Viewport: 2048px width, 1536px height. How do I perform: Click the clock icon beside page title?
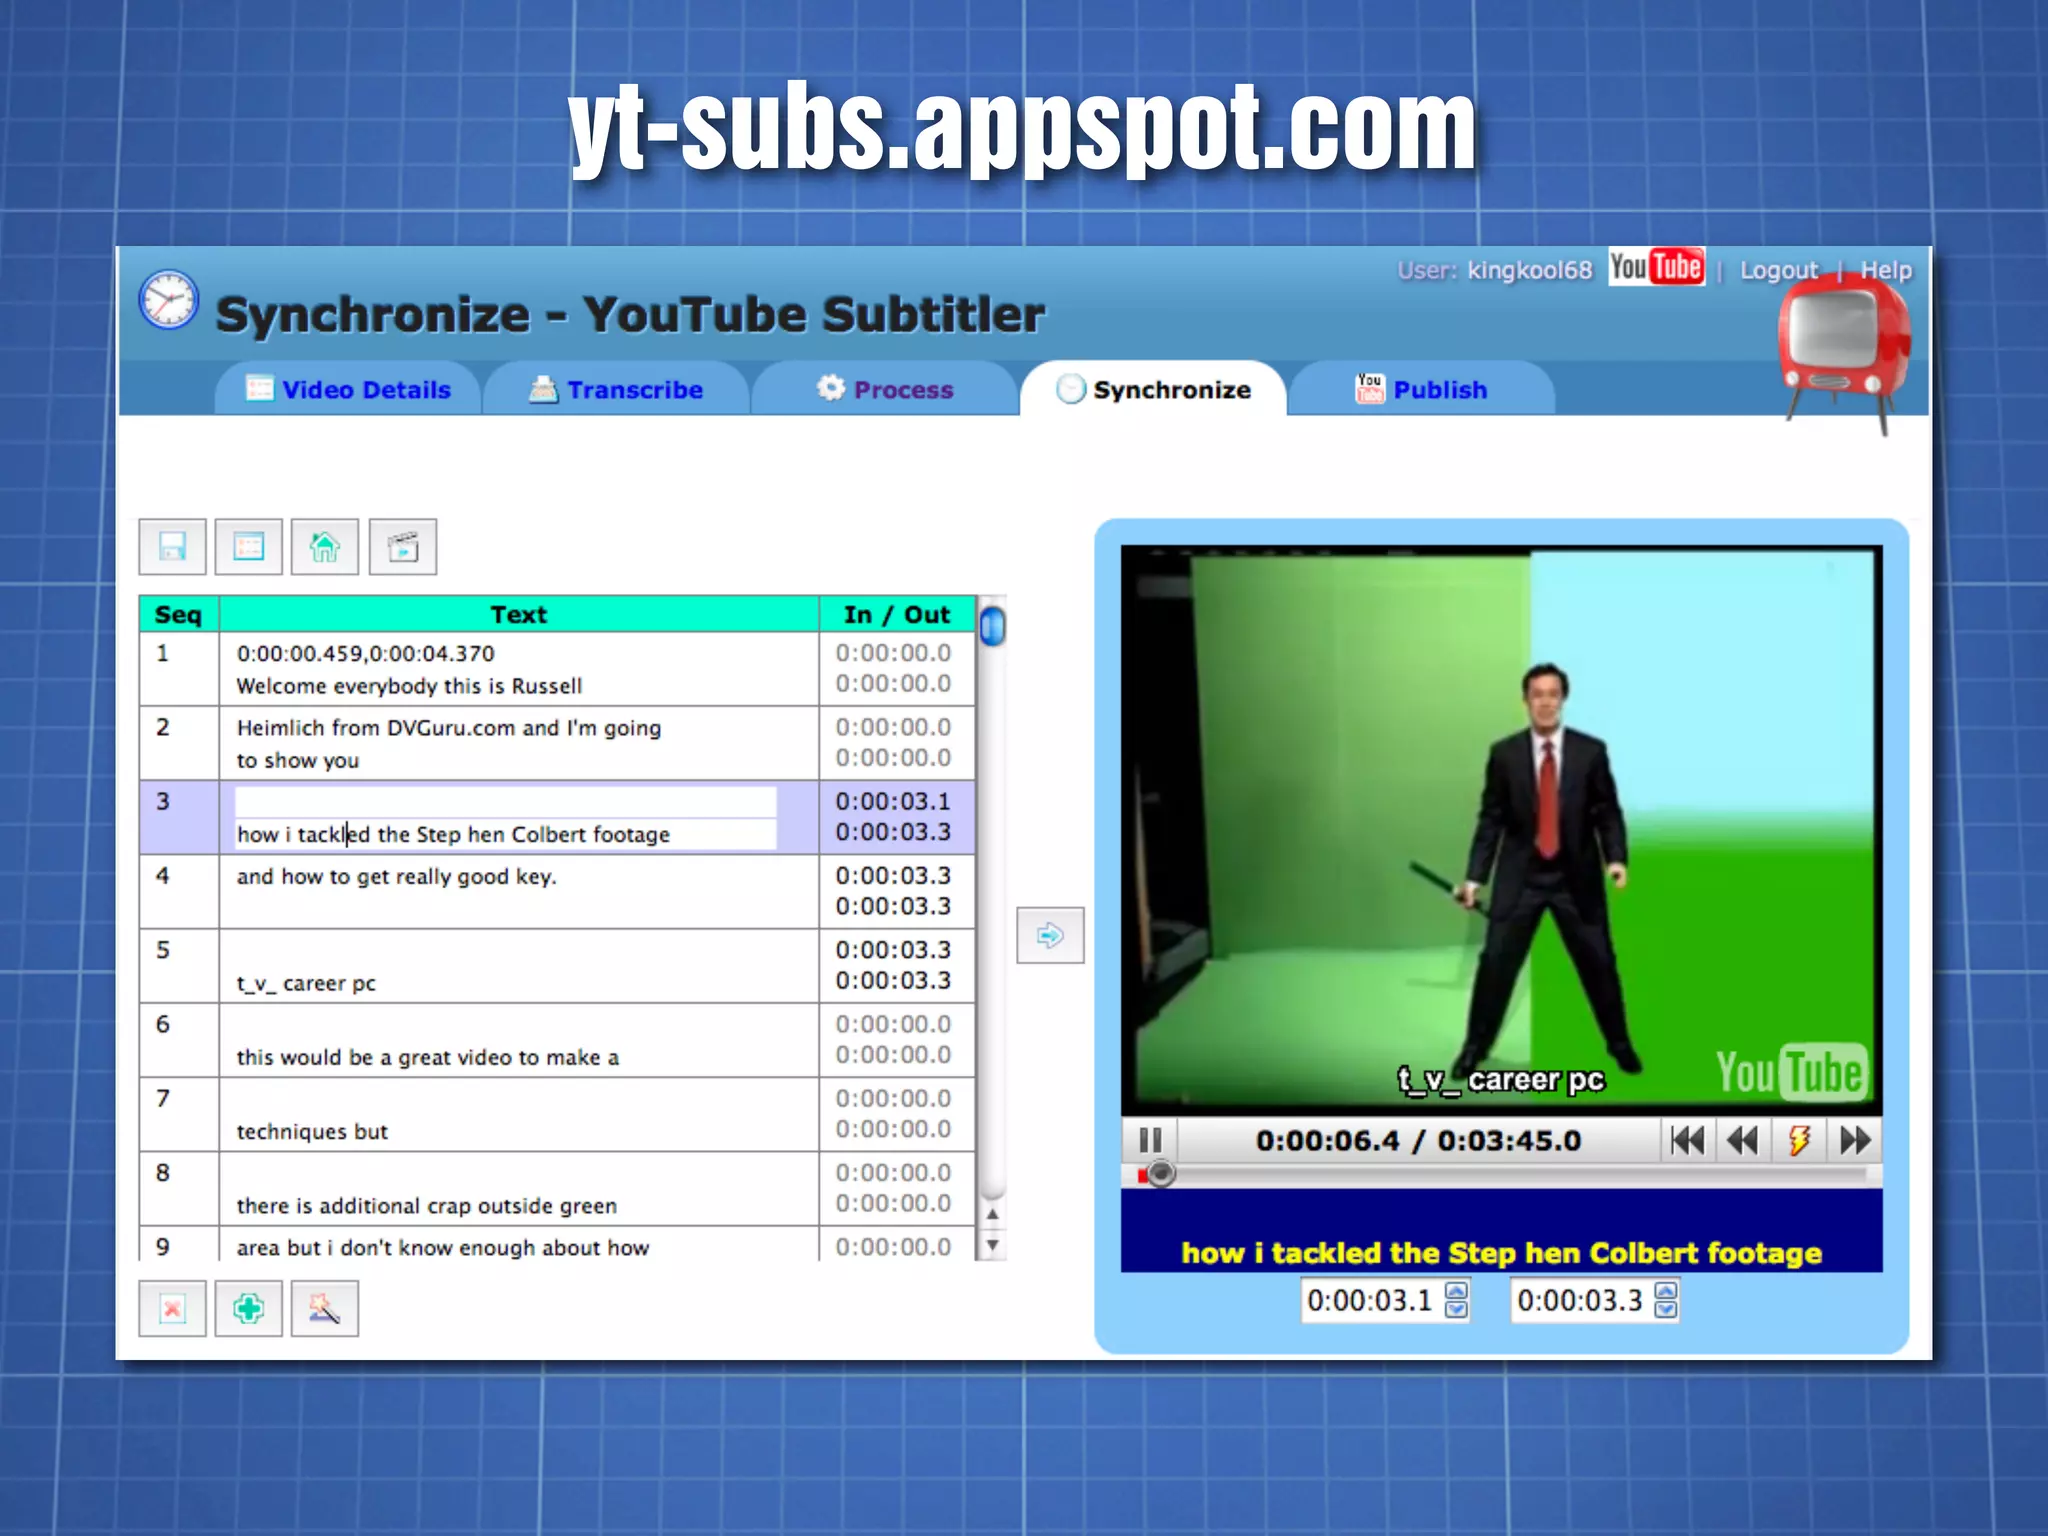pyautogui.click(x=168, y=299)
